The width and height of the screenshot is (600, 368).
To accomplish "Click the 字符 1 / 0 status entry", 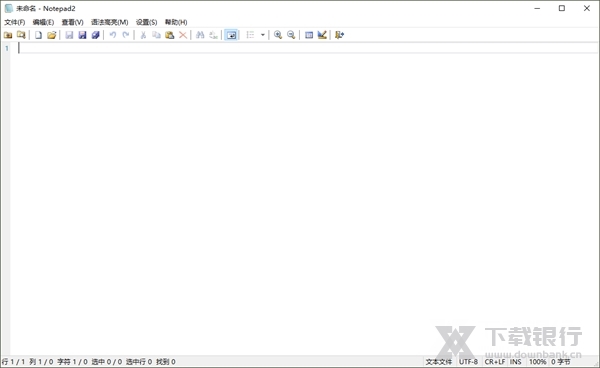I will pos(72,362).
